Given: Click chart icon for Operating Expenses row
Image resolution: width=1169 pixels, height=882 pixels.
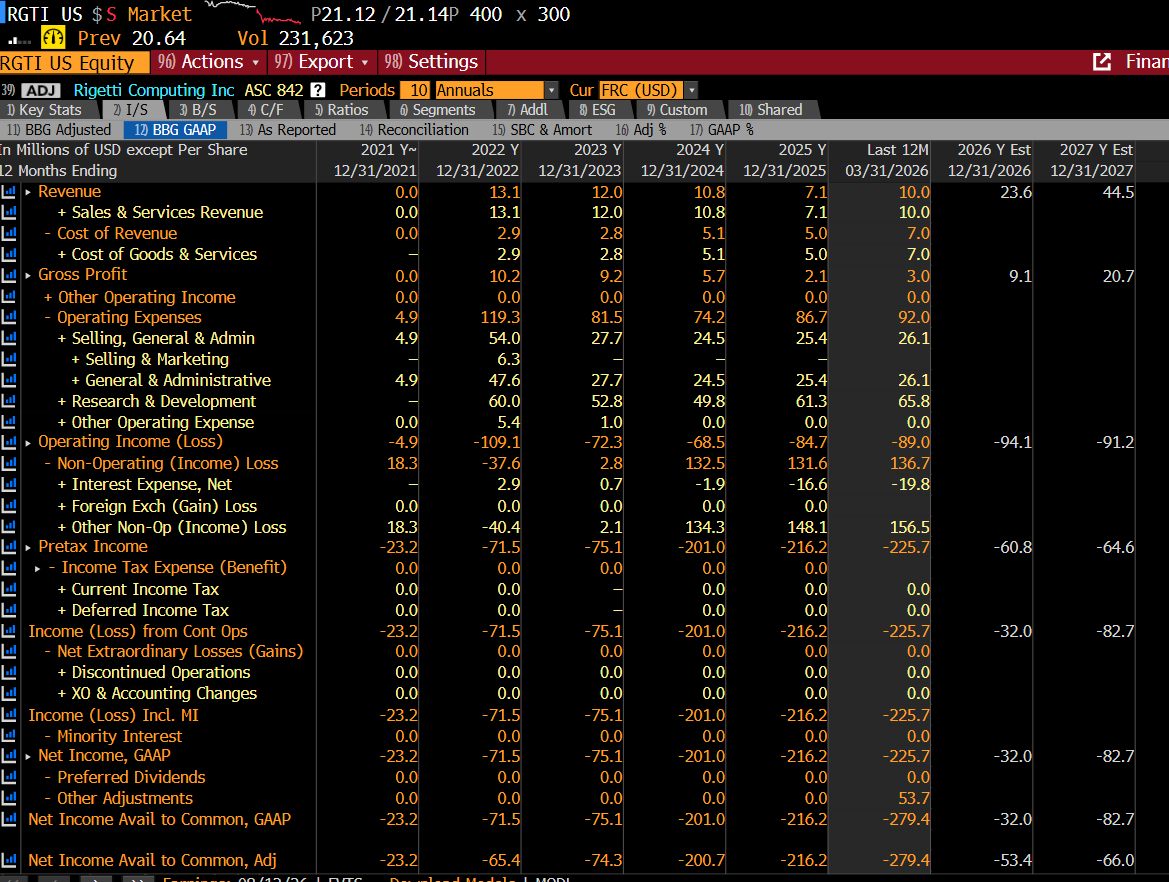Looking at the screenshot, I should 9,318.
